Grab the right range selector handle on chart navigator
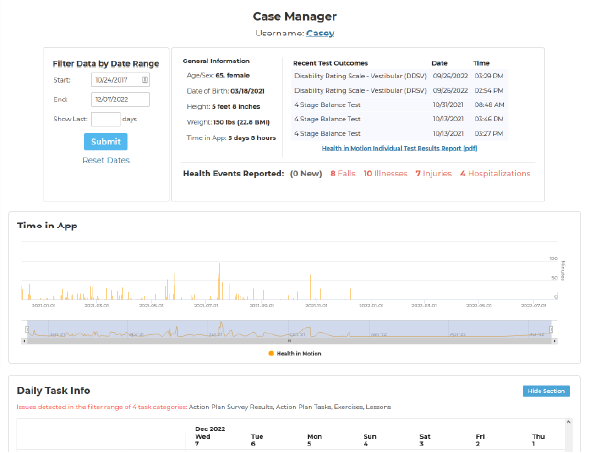This screenshot has height=453, width=589. pos(551,329)
